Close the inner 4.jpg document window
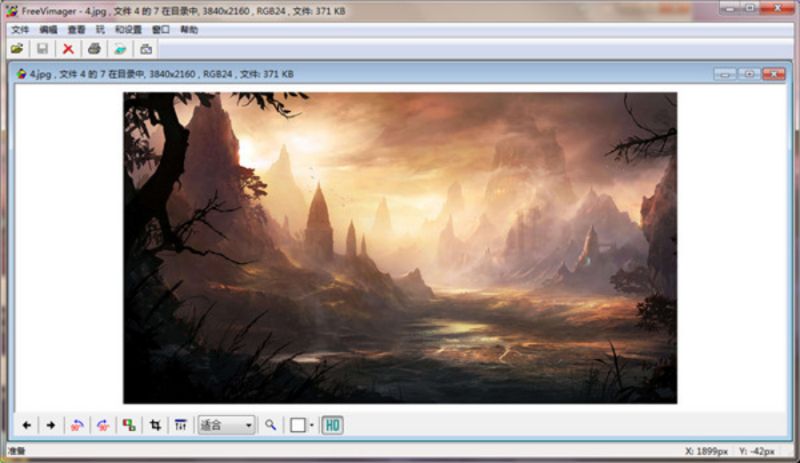 click(773, 75)
